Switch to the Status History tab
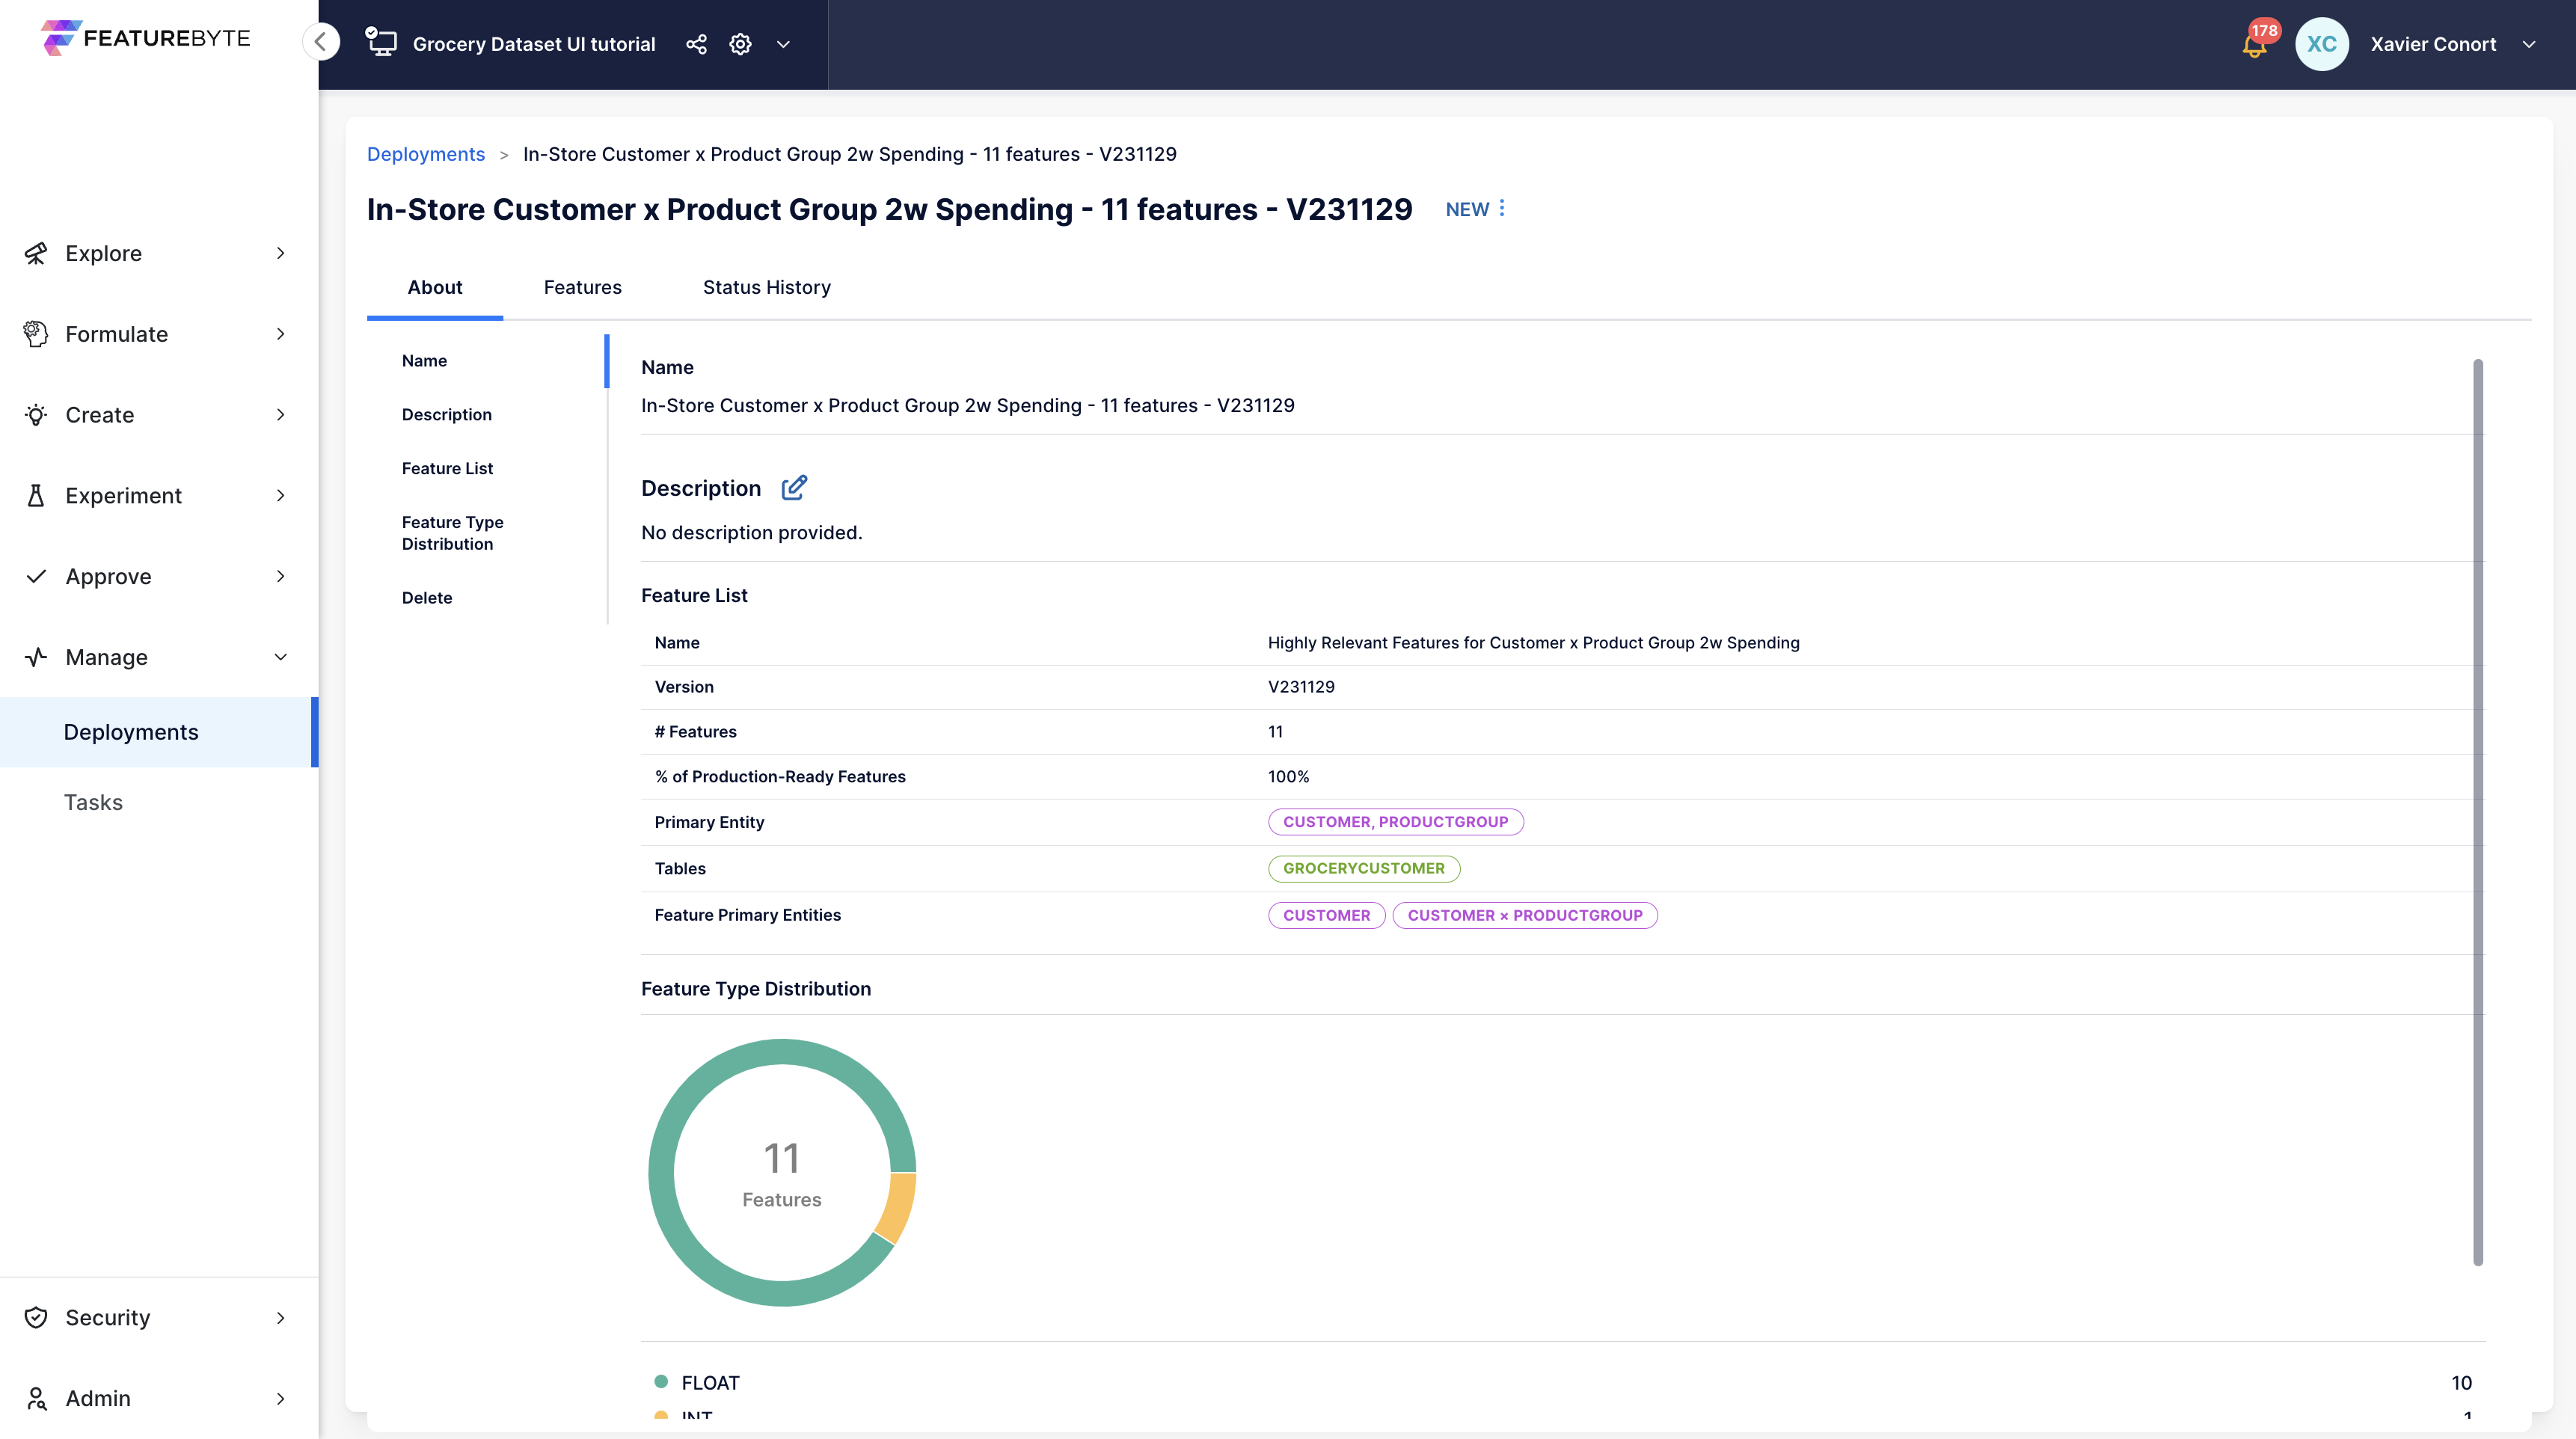2576x1439 pixels. pyautogui.click(x=767, y=287)
